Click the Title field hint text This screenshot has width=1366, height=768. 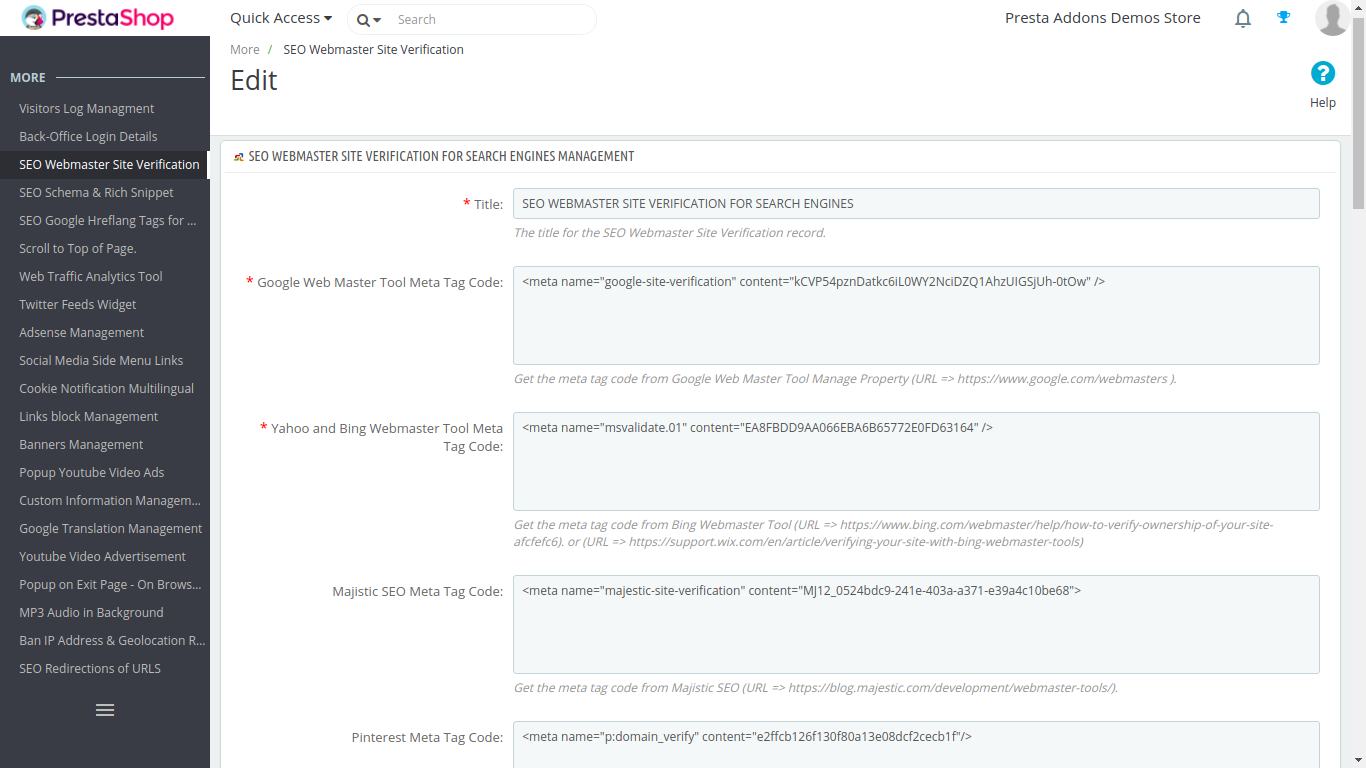(670, 233)
